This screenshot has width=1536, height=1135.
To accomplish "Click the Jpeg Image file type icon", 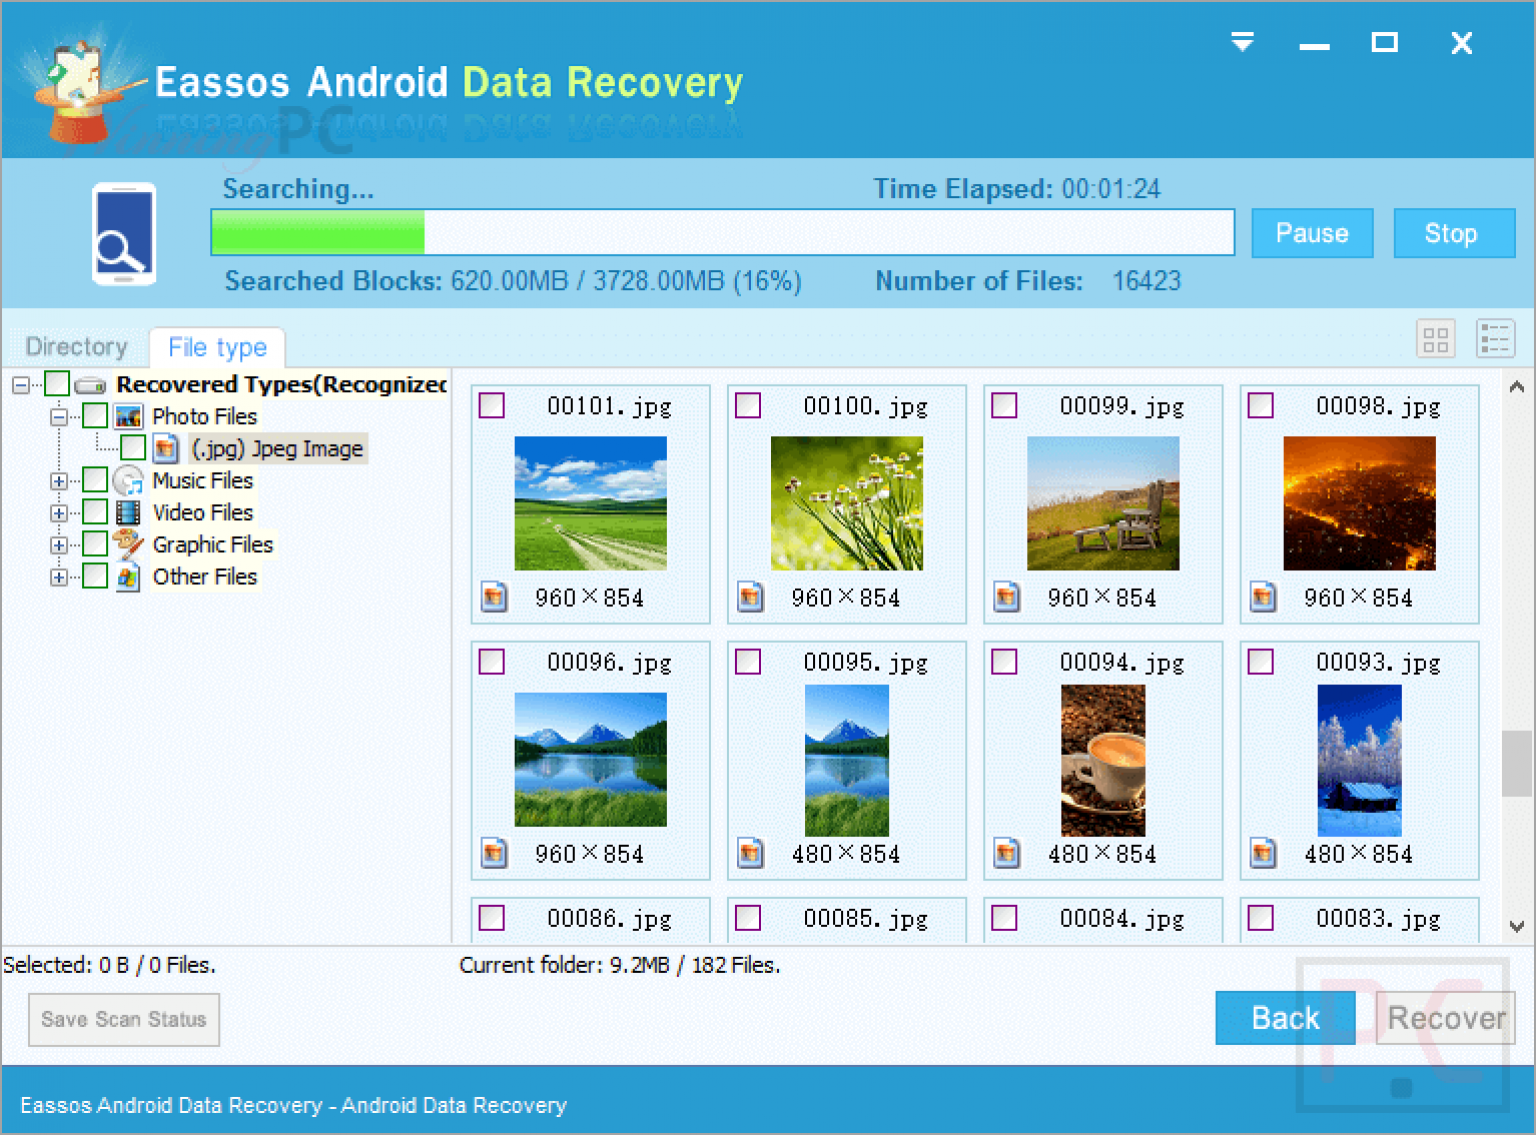I will coord(166,448).
